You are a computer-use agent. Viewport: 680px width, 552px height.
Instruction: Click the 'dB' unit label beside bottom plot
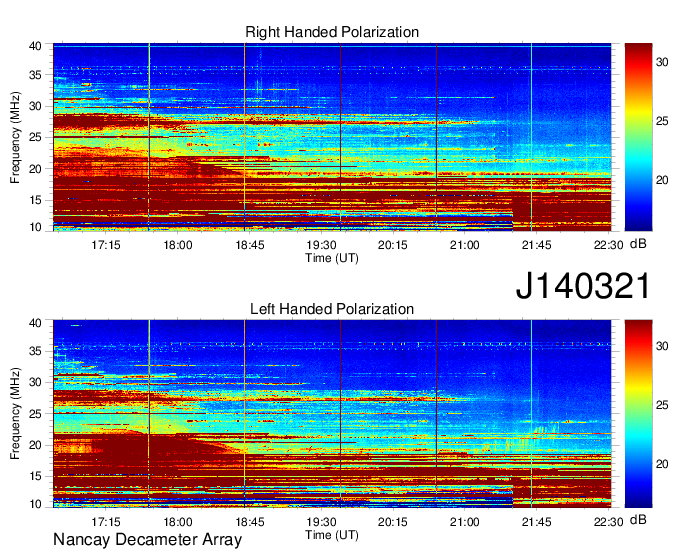pyautogui.click(x=638, y=519)
